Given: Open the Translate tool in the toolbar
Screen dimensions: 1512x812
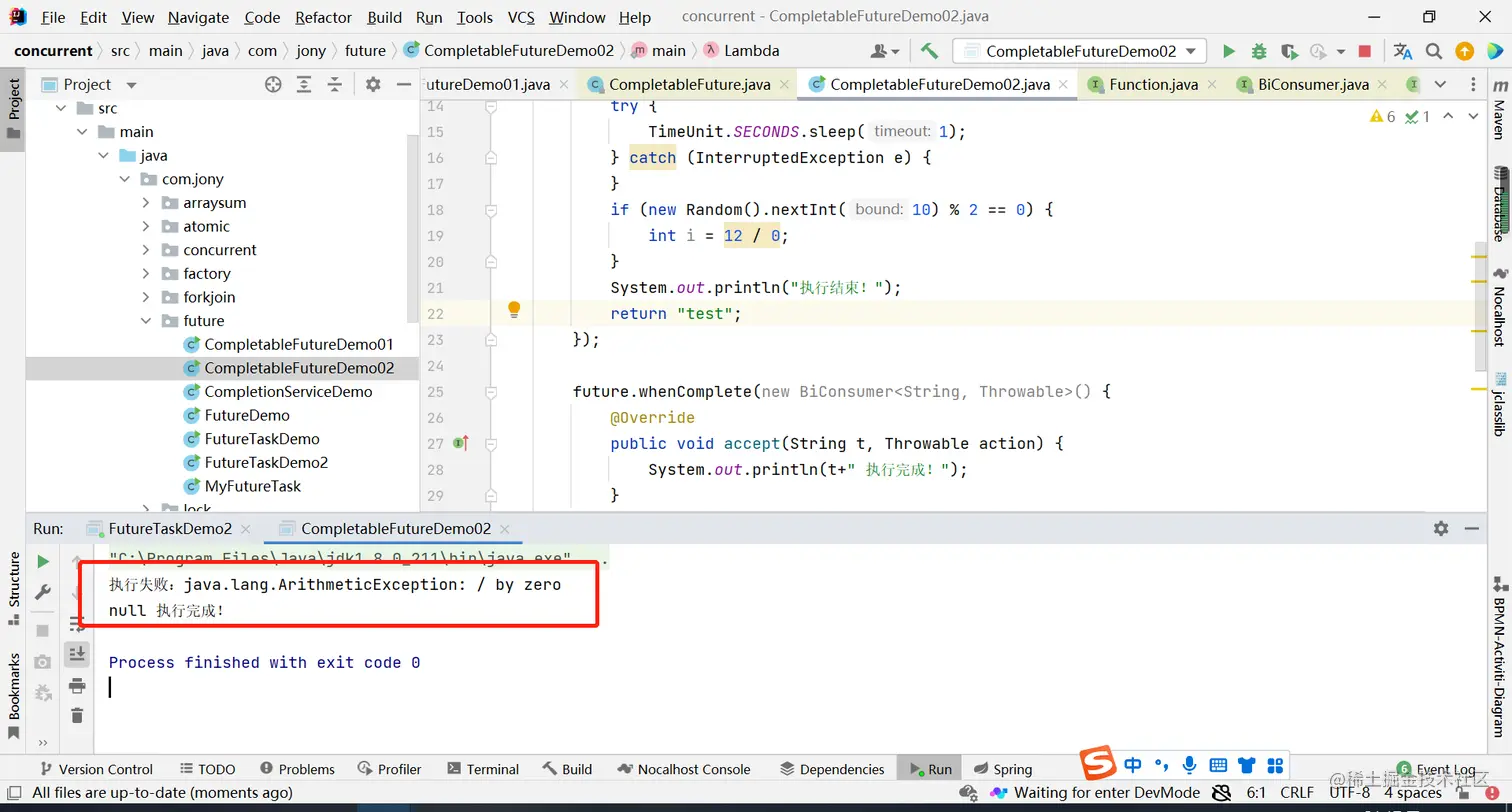Looking at the screenshot, I should coord(1403,51).
